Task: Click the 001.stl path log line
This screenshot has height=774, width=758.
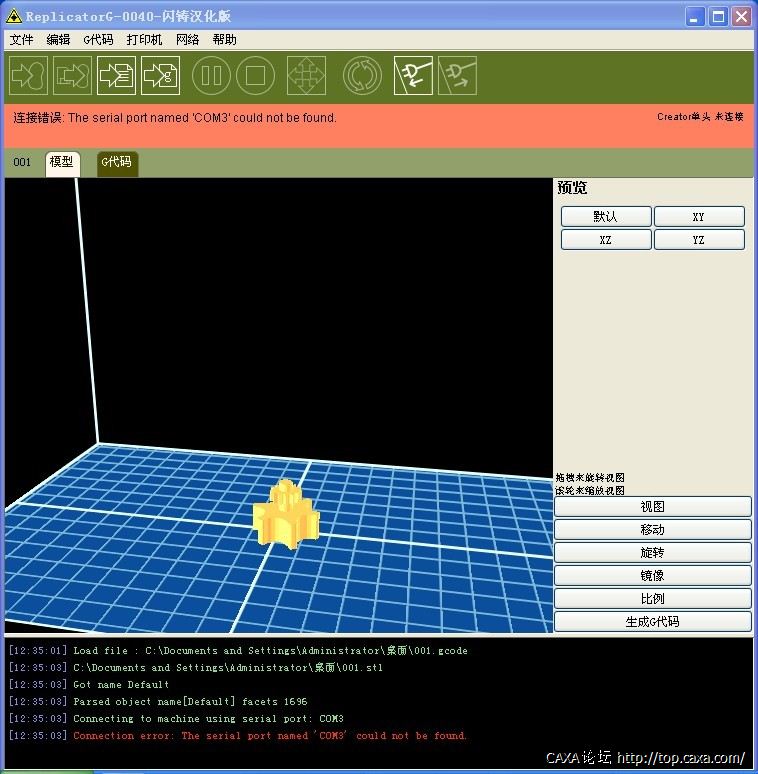Action: (195, 667)
